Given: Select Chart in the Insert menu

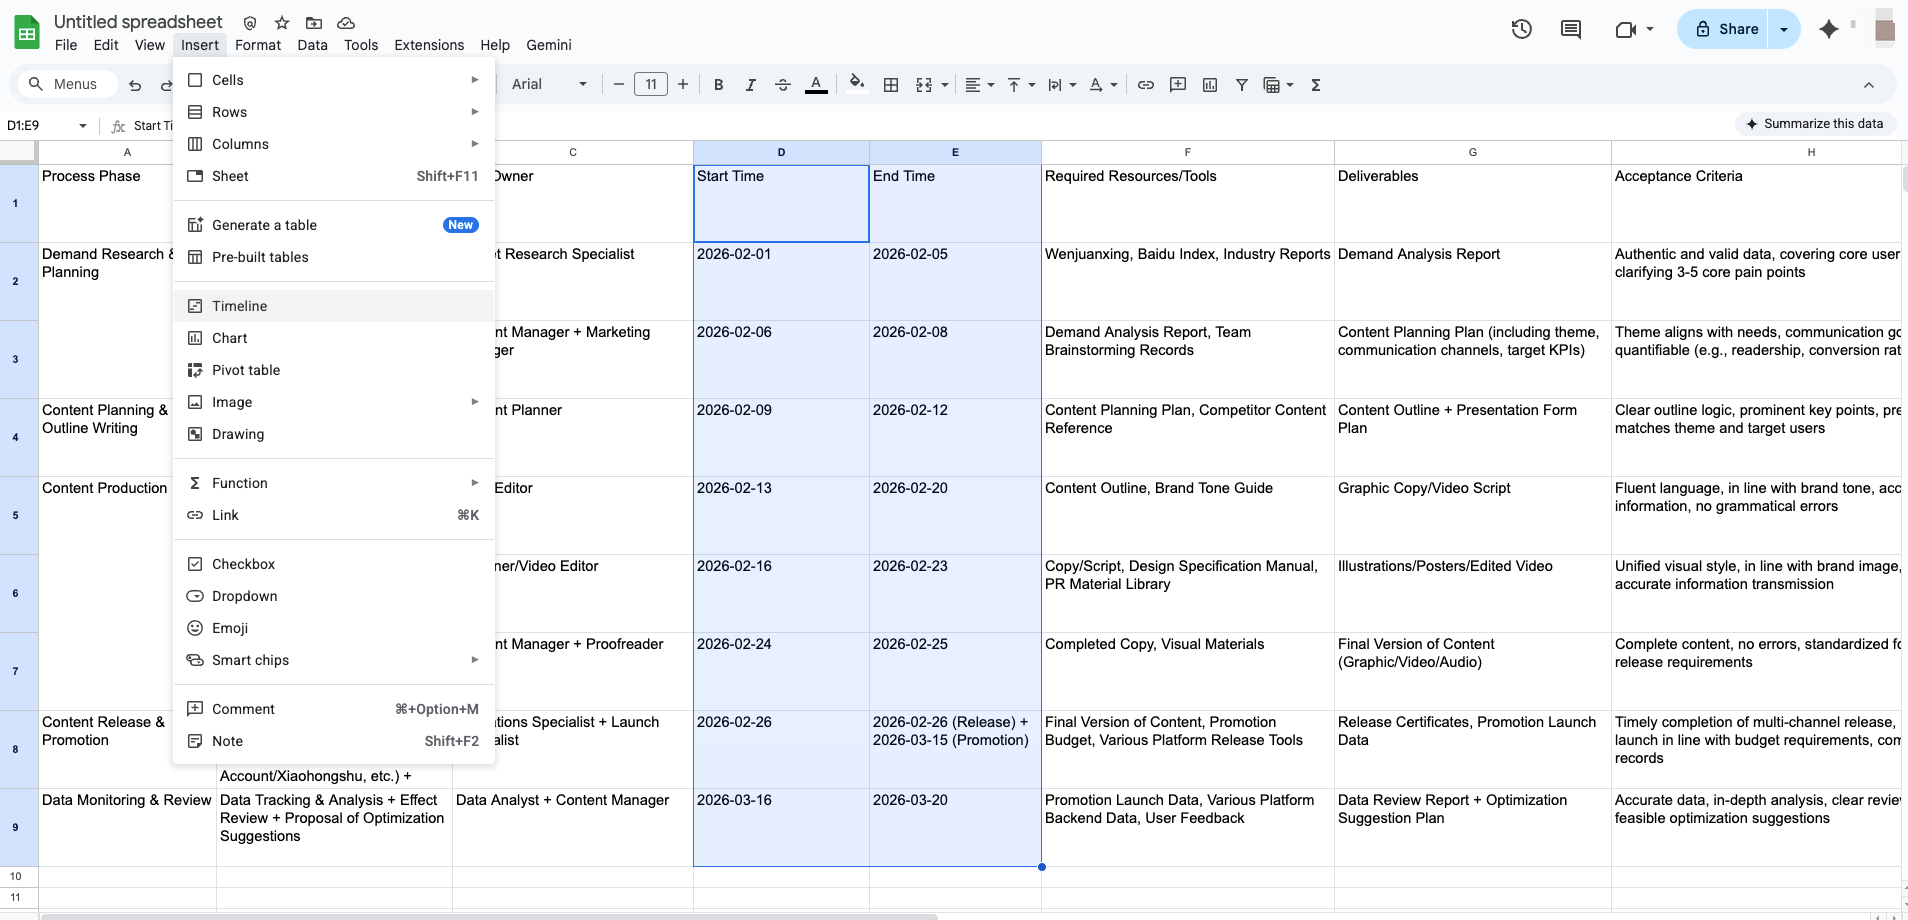Looking at the screenshot, I should (x=334, y=338).
